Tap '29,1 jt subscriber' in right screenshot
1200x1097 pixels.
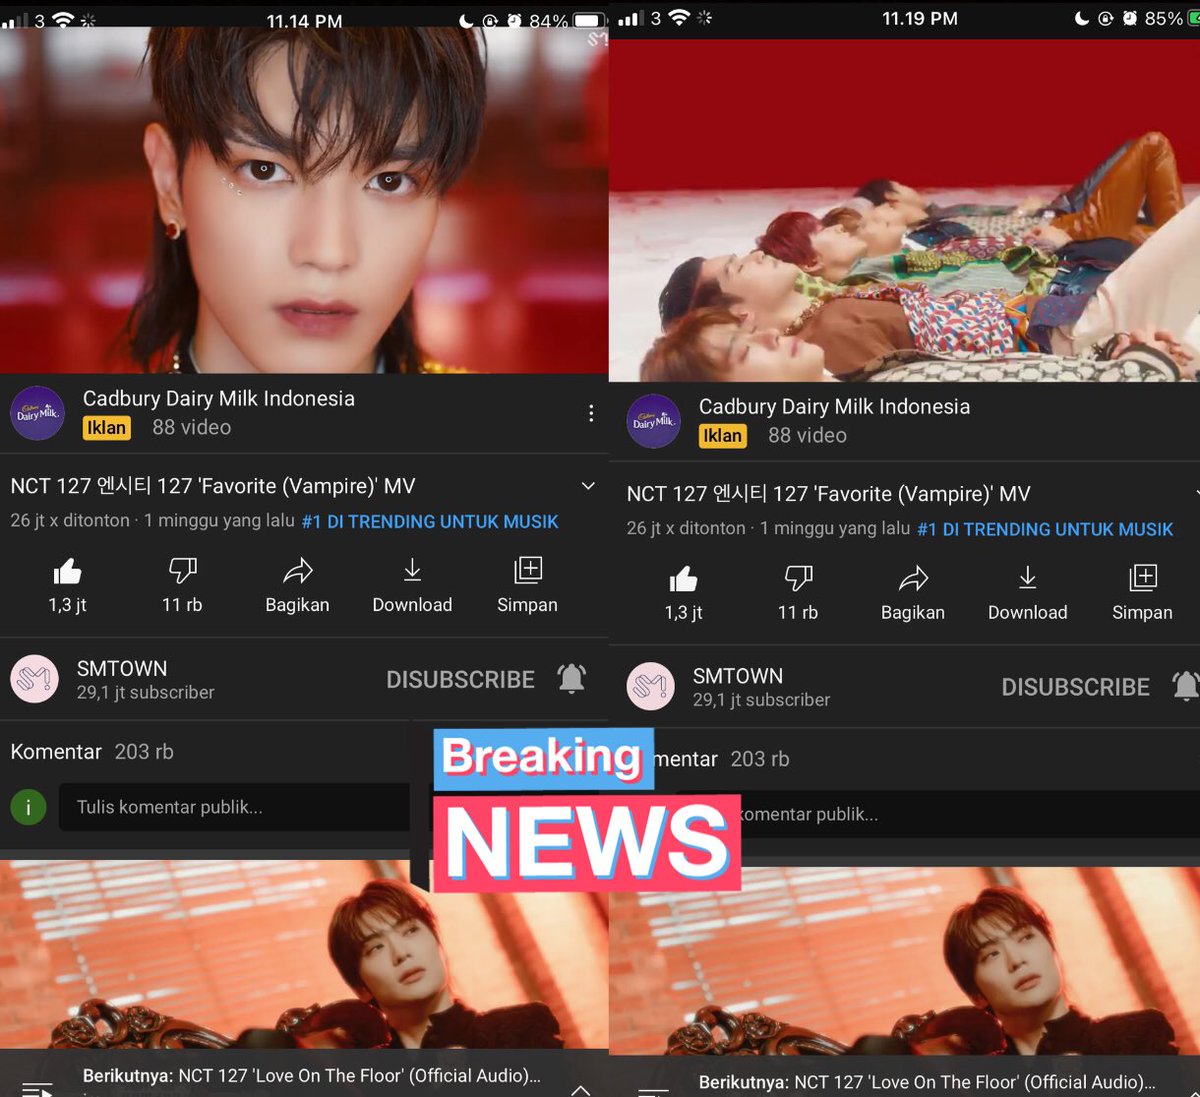[x=762, y=700]
